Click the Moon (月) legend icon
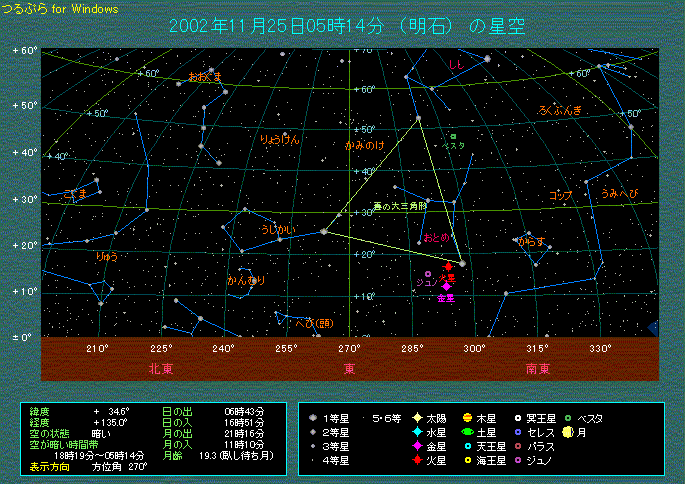 566,431
